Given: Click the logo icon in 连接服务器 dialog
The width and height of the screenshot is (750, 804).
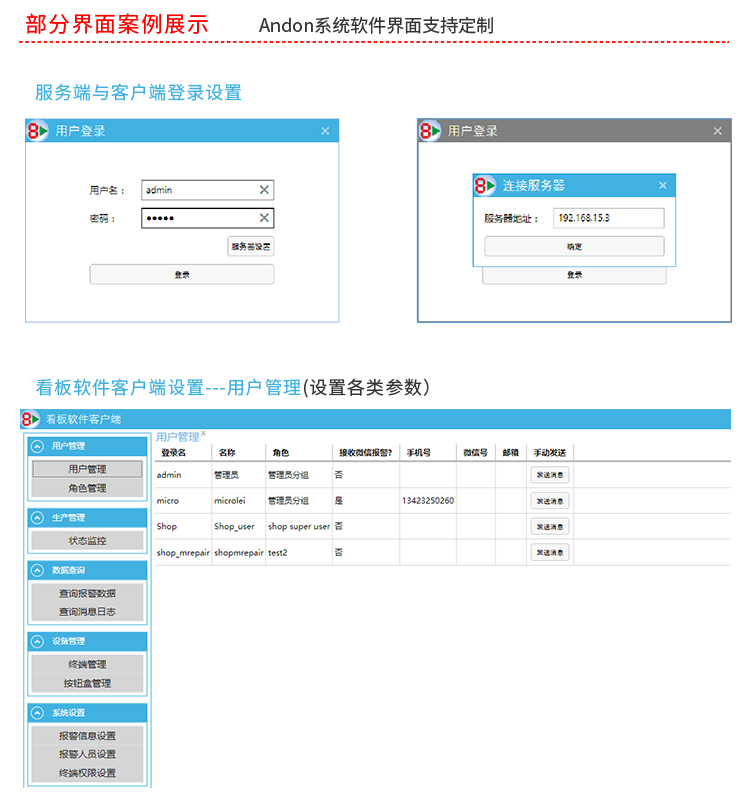Looking at the screenshot, I should tap(485, 185).
